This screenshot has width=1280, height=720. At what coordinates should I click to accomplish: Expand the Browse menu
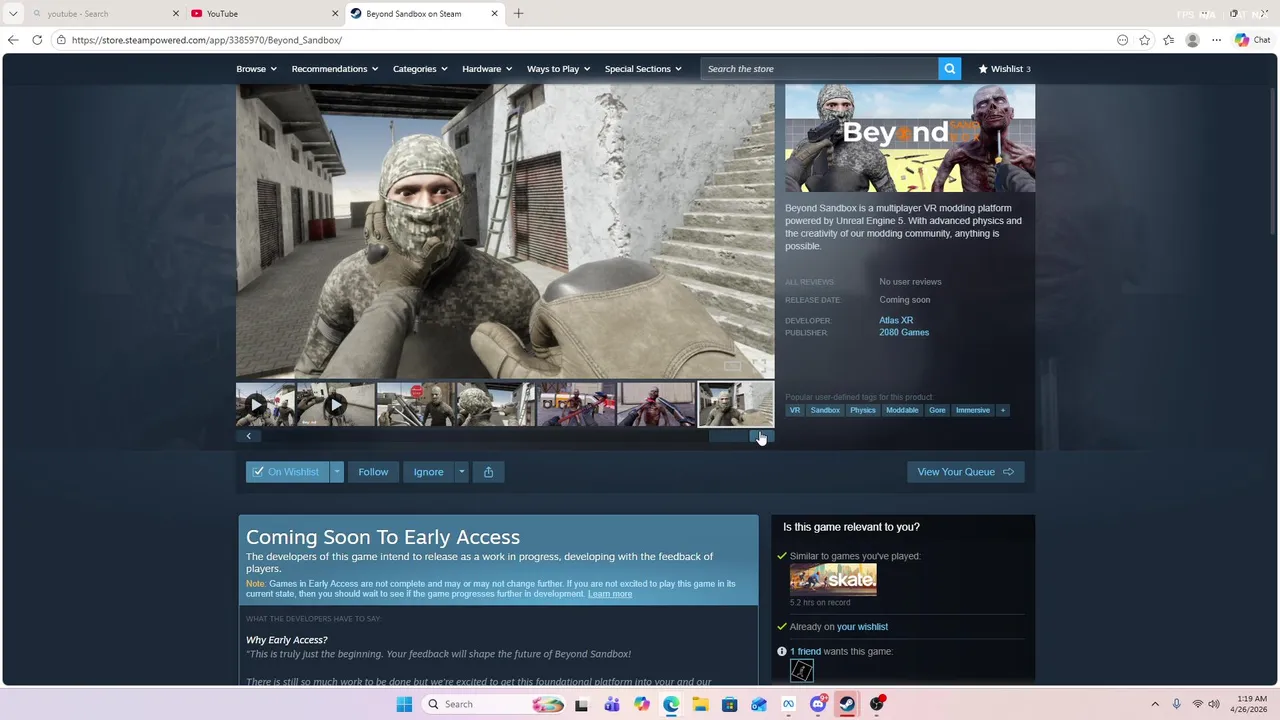point(256,69)
